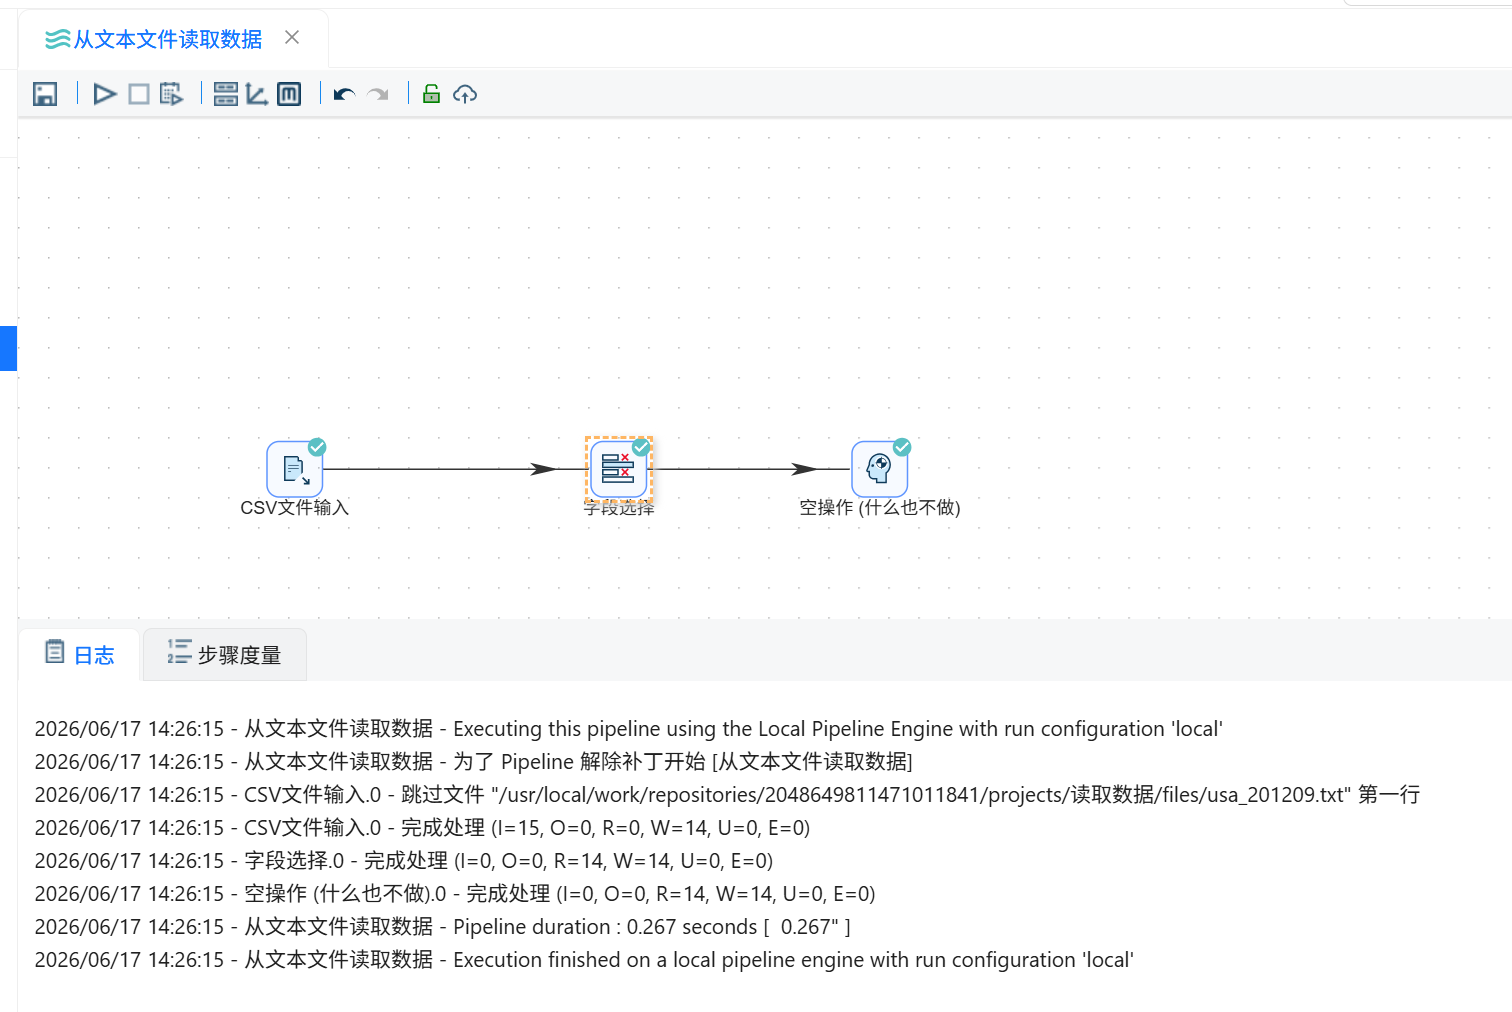Viewport: 1512px width, 1012px height.
Task: Select the 空操作 step node
Action: tap(880, 469)
